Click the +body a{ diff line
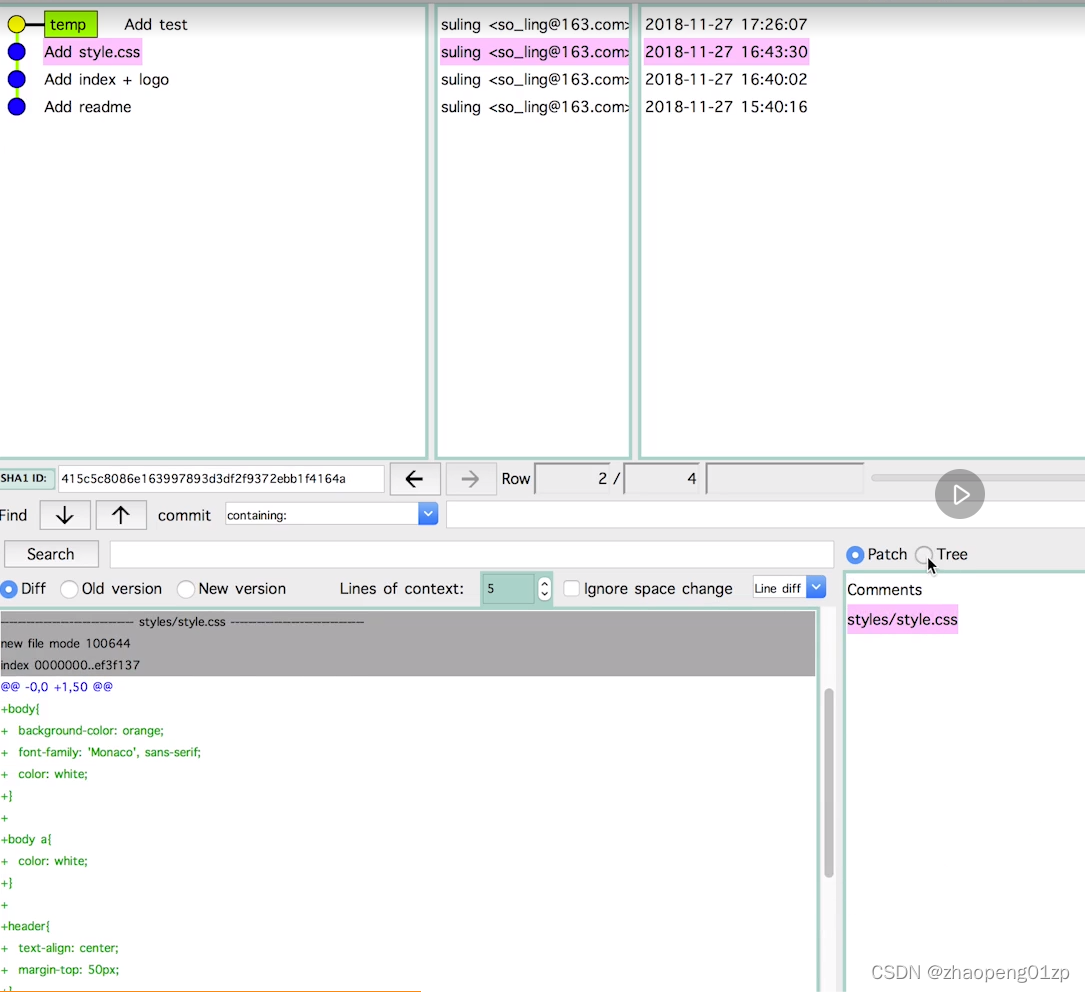Screen dimensions: 1085x992 pyautogui.click(x=26, y=839)
